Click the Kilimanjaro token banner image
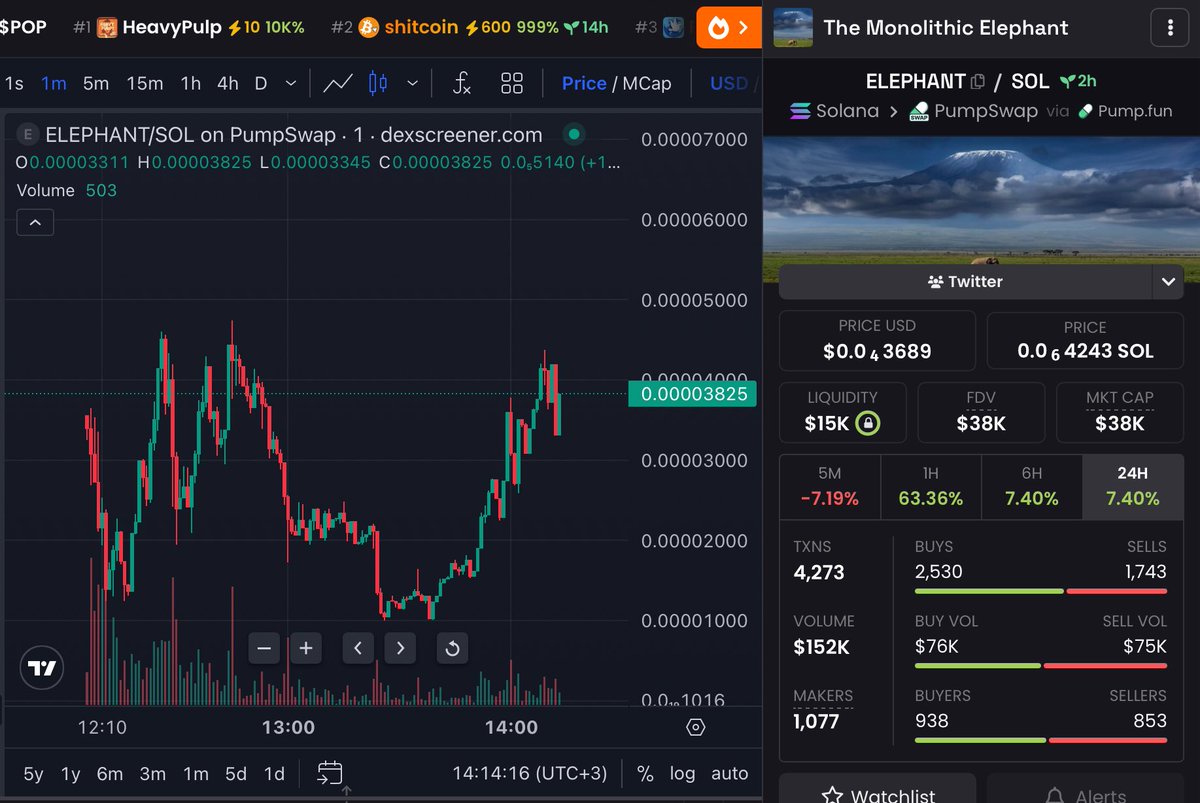 pos(981,201)
